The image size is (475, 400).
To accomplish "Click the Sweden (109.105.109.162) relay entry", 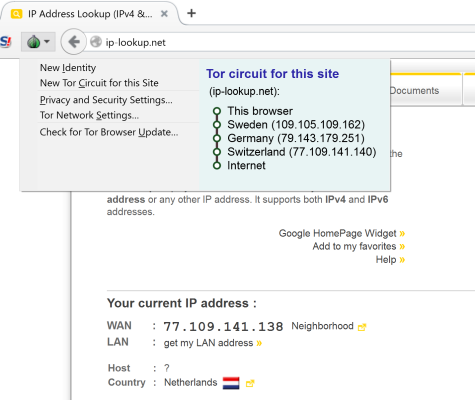I will pos(296,125).
